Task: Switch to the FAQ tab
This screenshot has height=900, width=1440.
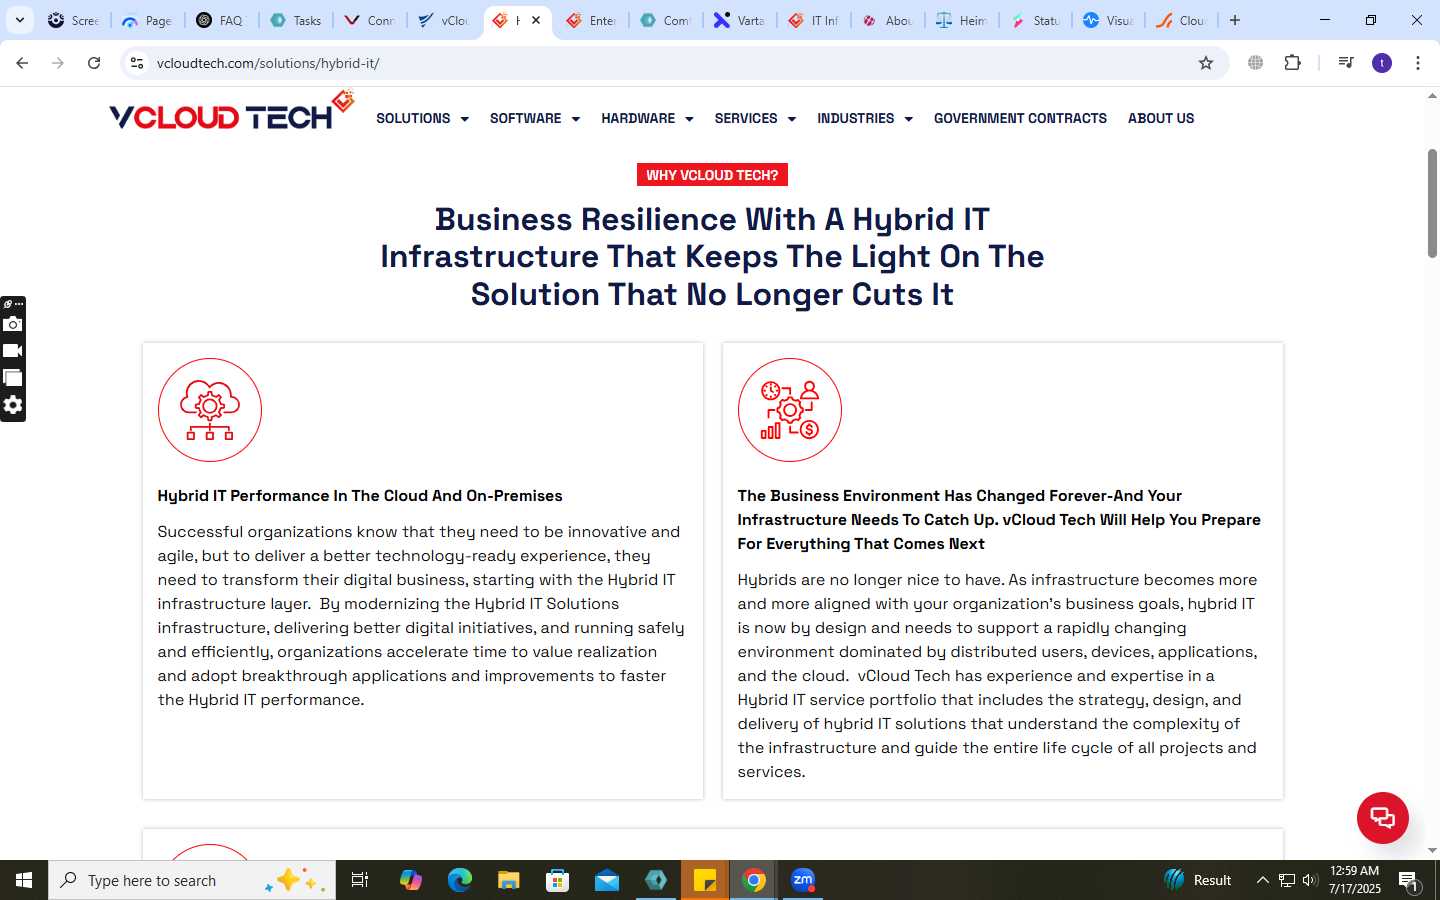Action: pos(221,20)
